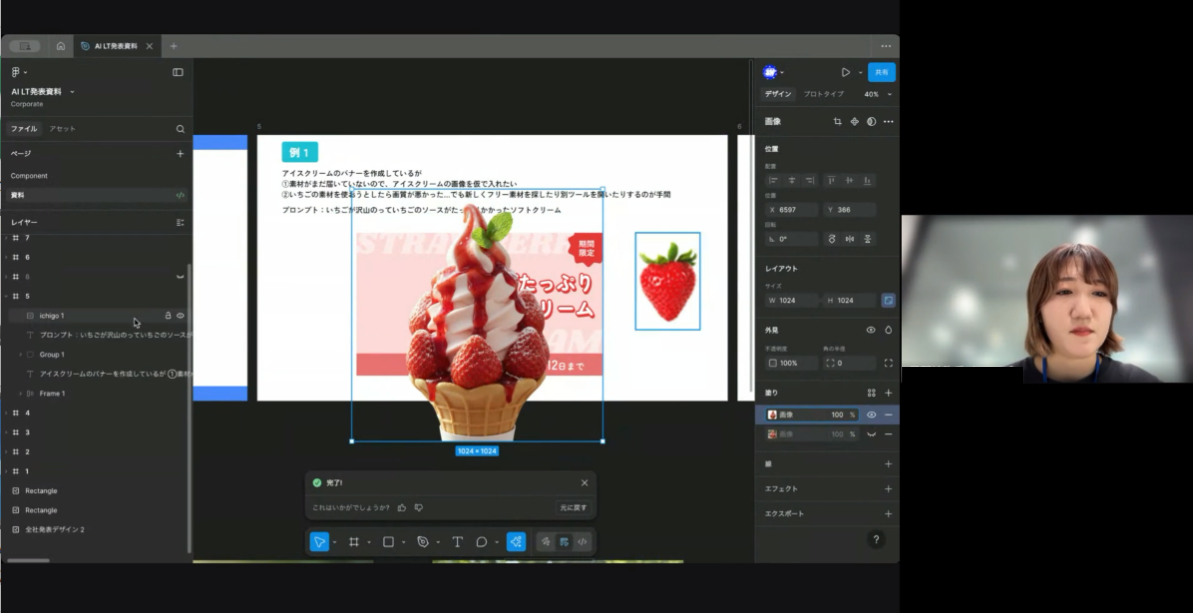Switch to the ファイル tab

click(24, 129)
